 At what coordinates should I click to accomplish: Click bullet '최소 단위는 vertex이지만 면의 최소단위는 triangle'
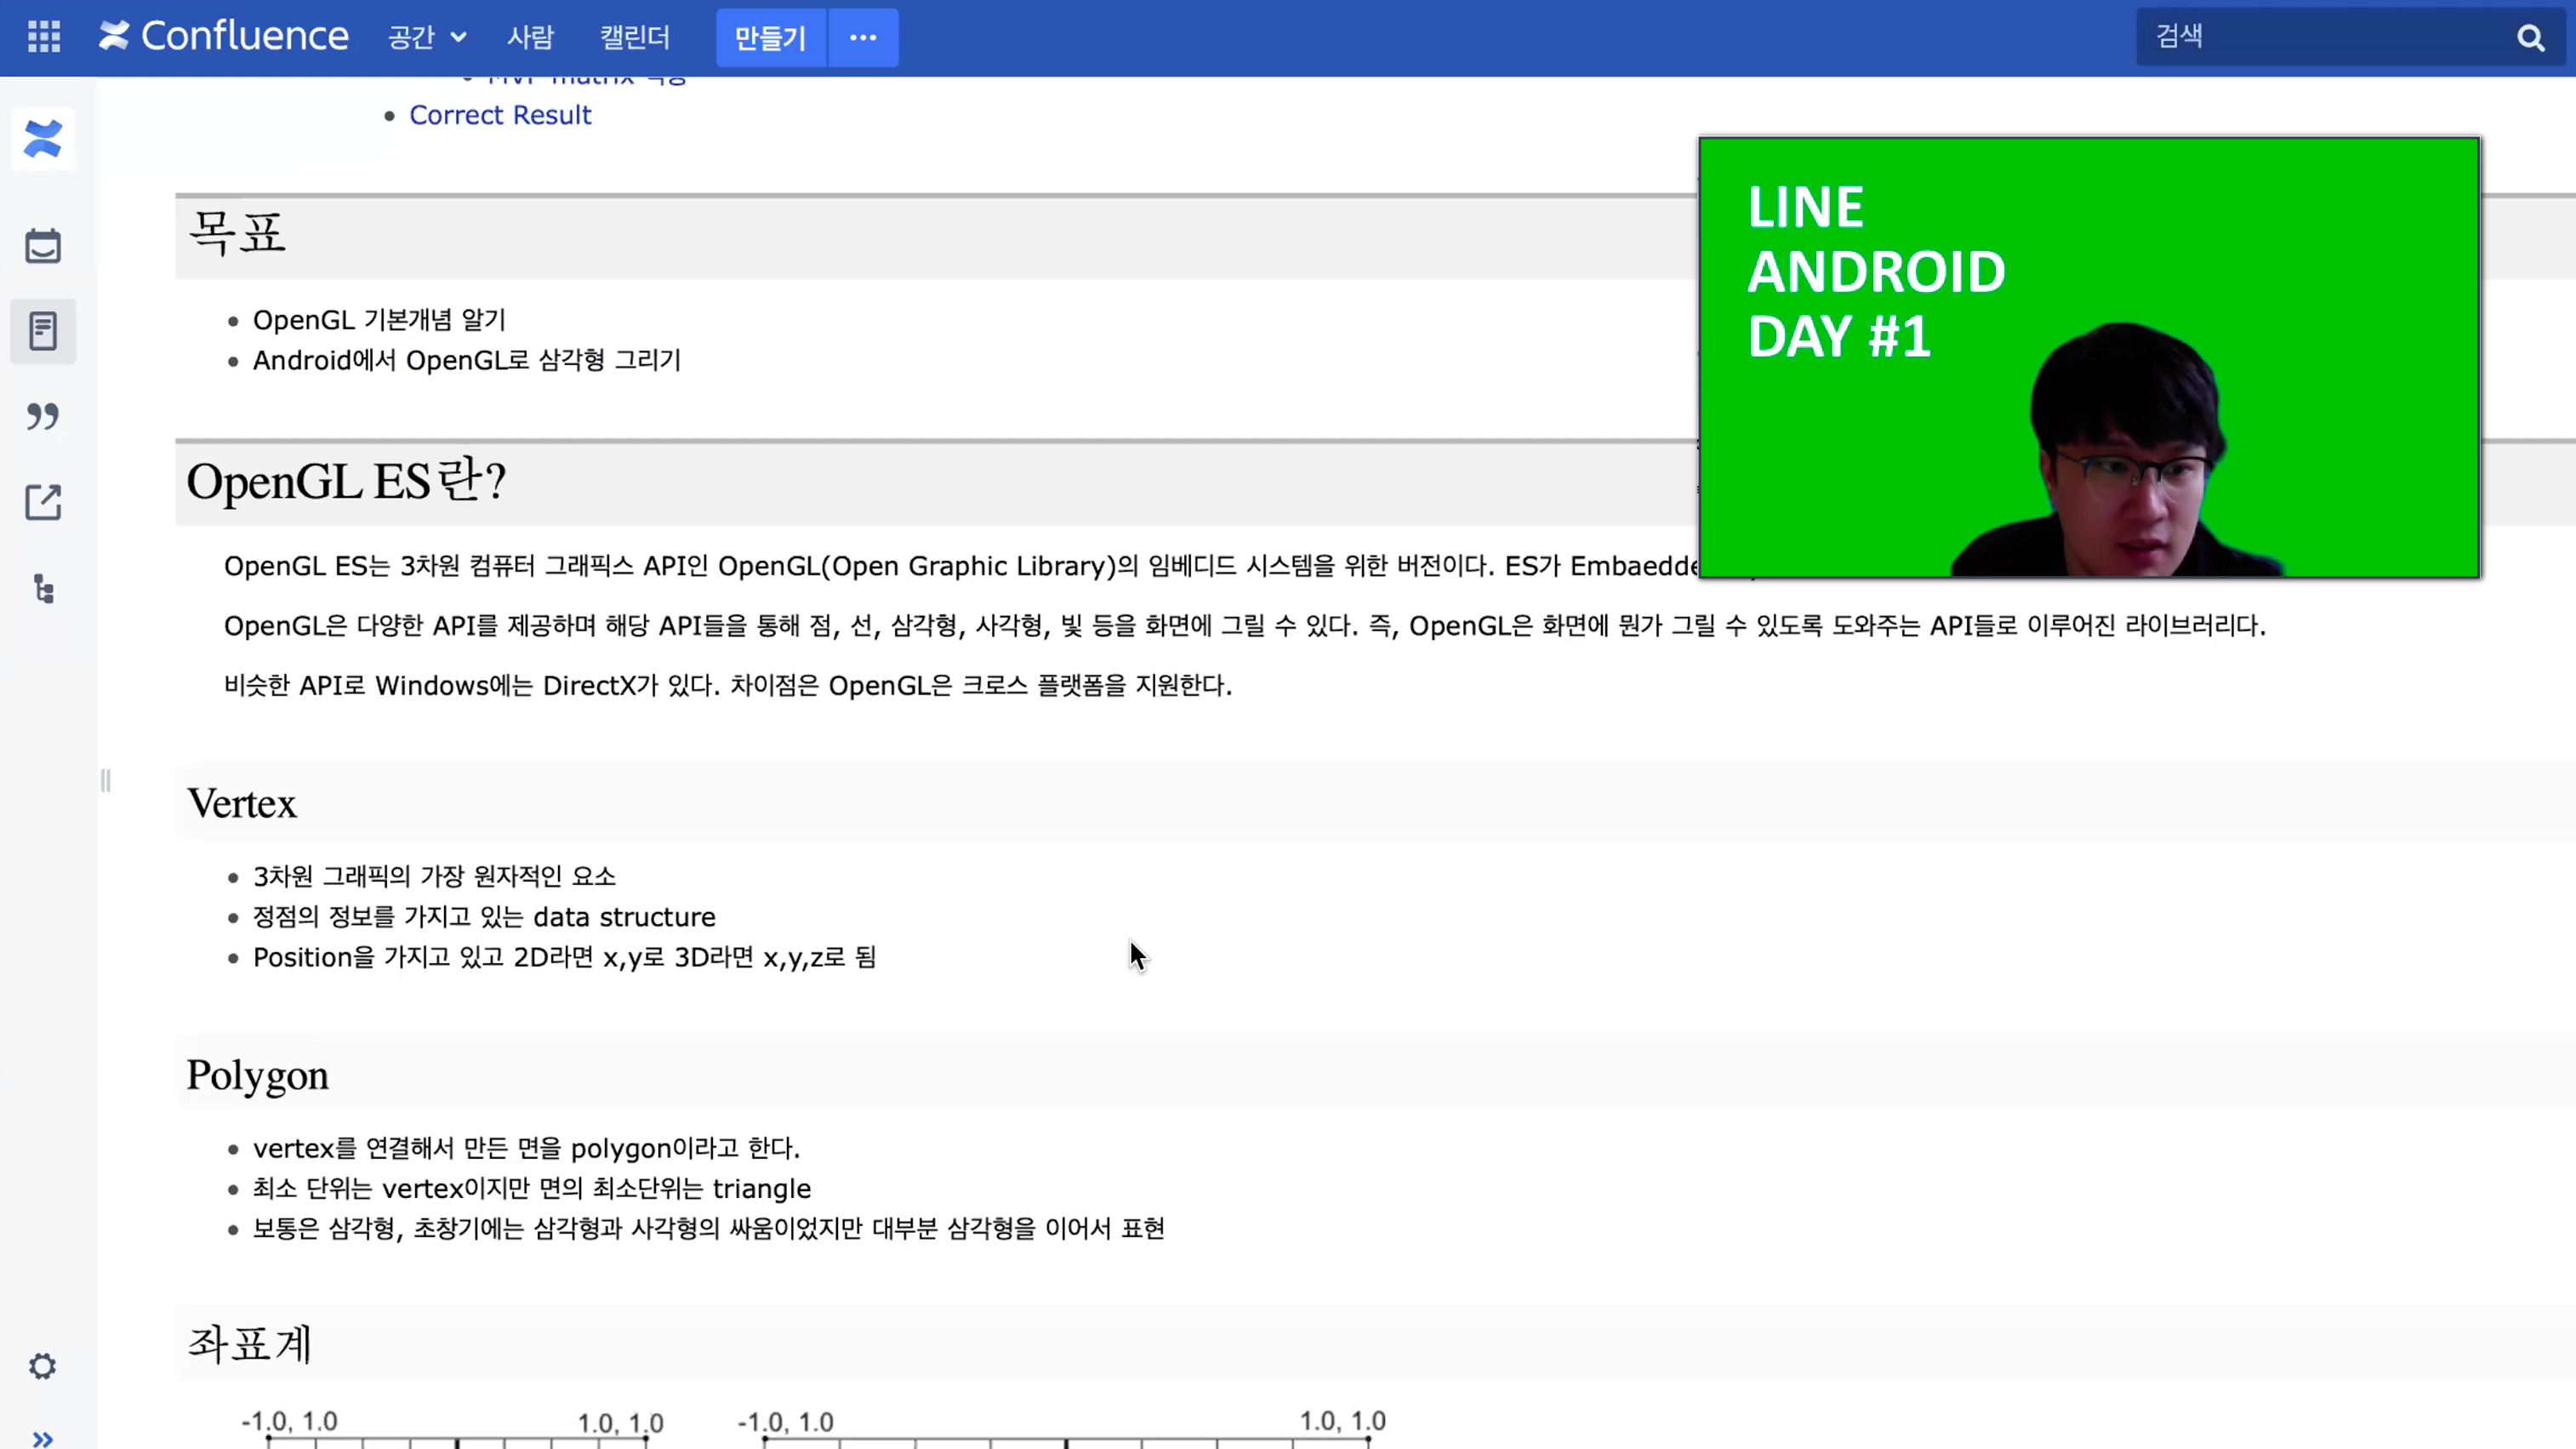pos(531,1189)
